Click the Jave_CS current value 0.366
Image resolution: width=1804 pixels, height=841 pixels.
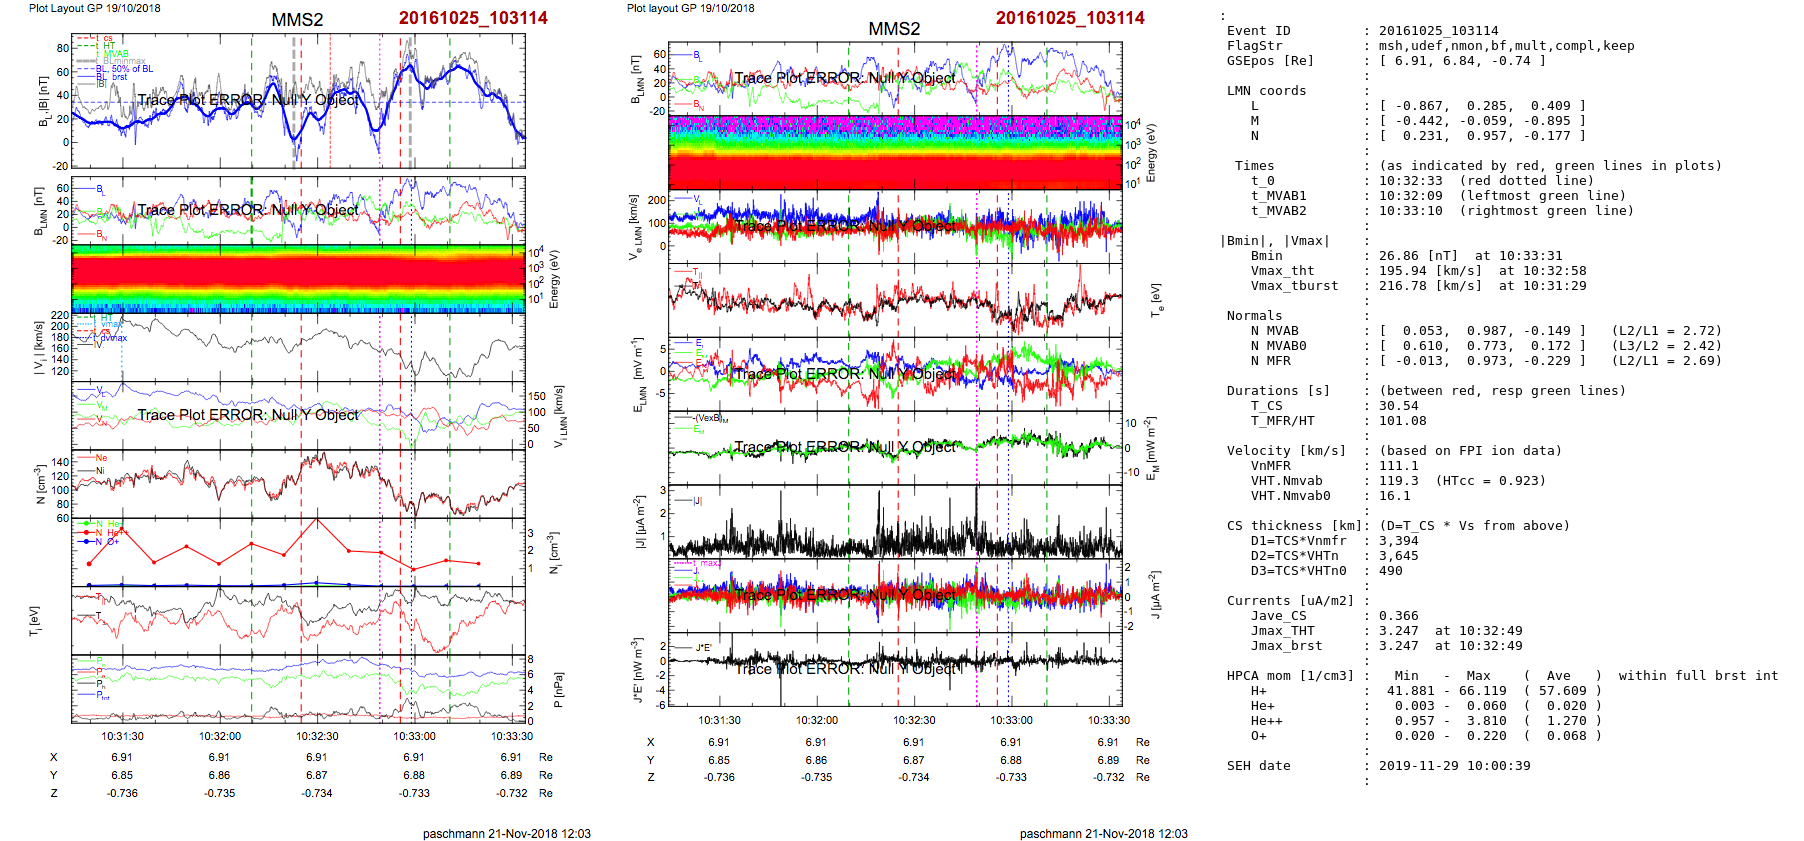1398,616
